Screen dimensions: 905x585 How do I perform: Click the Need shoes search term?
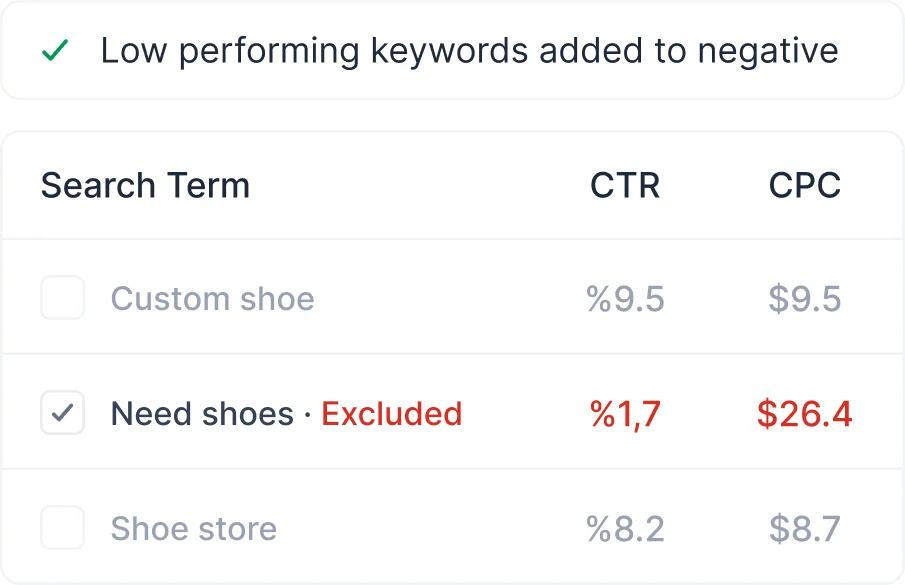coord(202,414)
